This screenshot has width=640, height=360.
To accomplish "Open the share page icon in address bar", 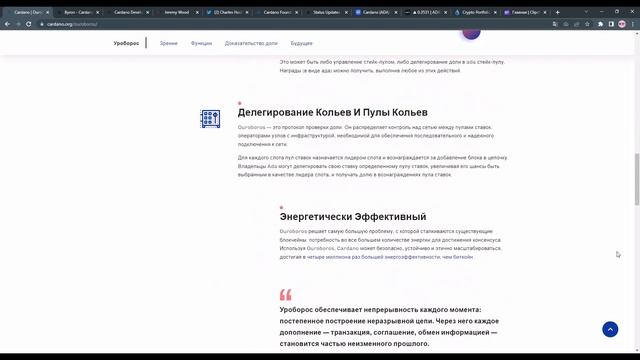I will click(x=576, y=24).
